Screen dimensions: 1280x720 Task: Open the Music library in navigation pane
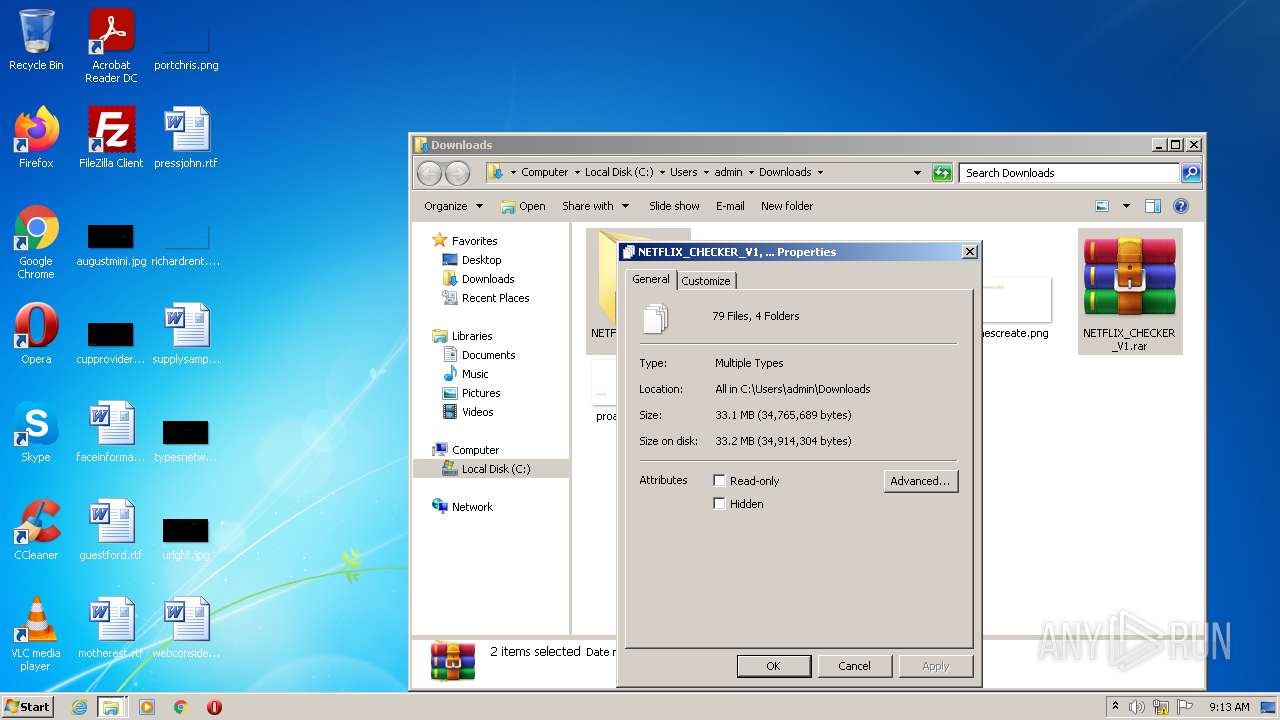tap(465, 374)
